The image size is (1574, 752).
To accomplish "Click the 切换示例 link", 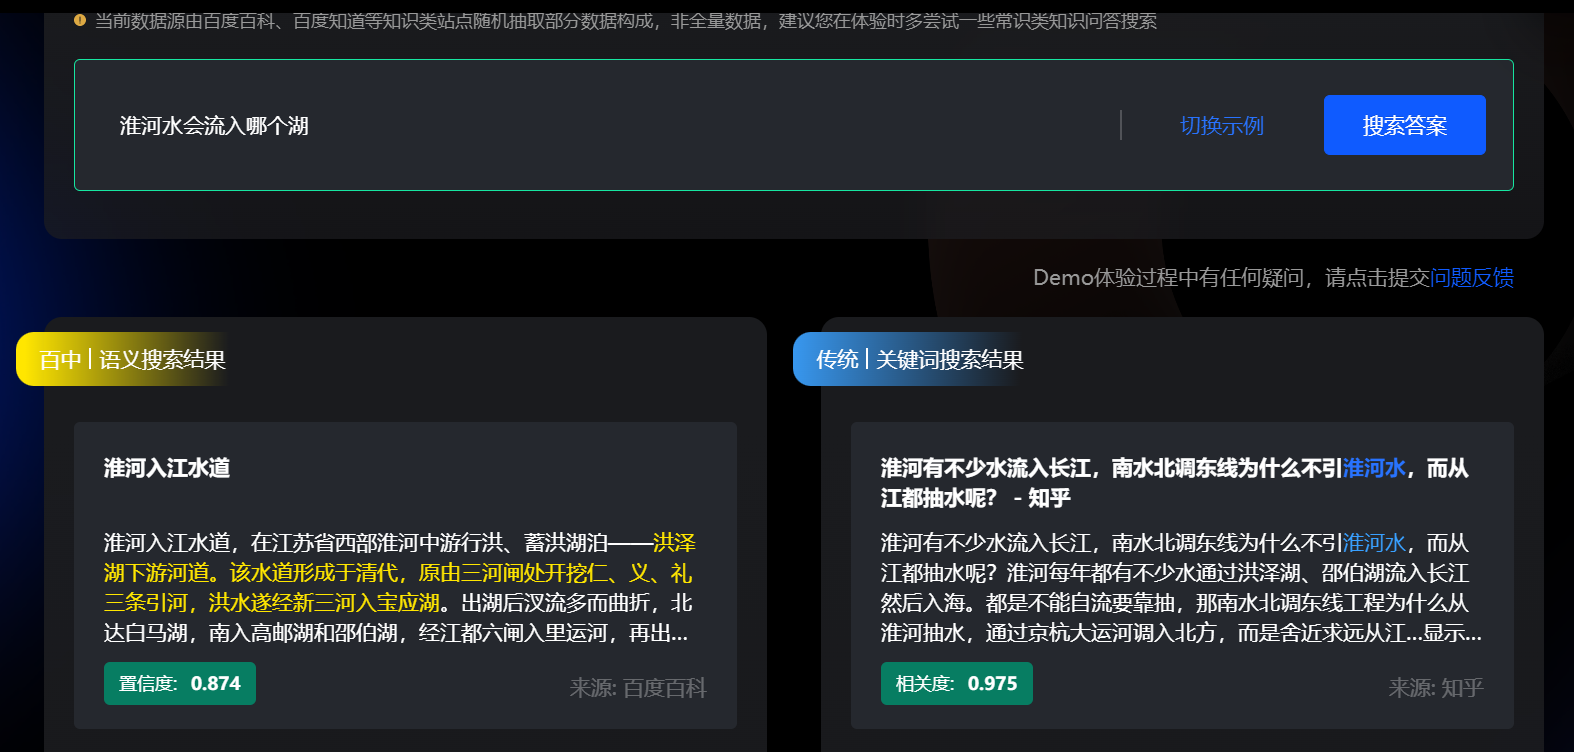I will [1221, 126].
